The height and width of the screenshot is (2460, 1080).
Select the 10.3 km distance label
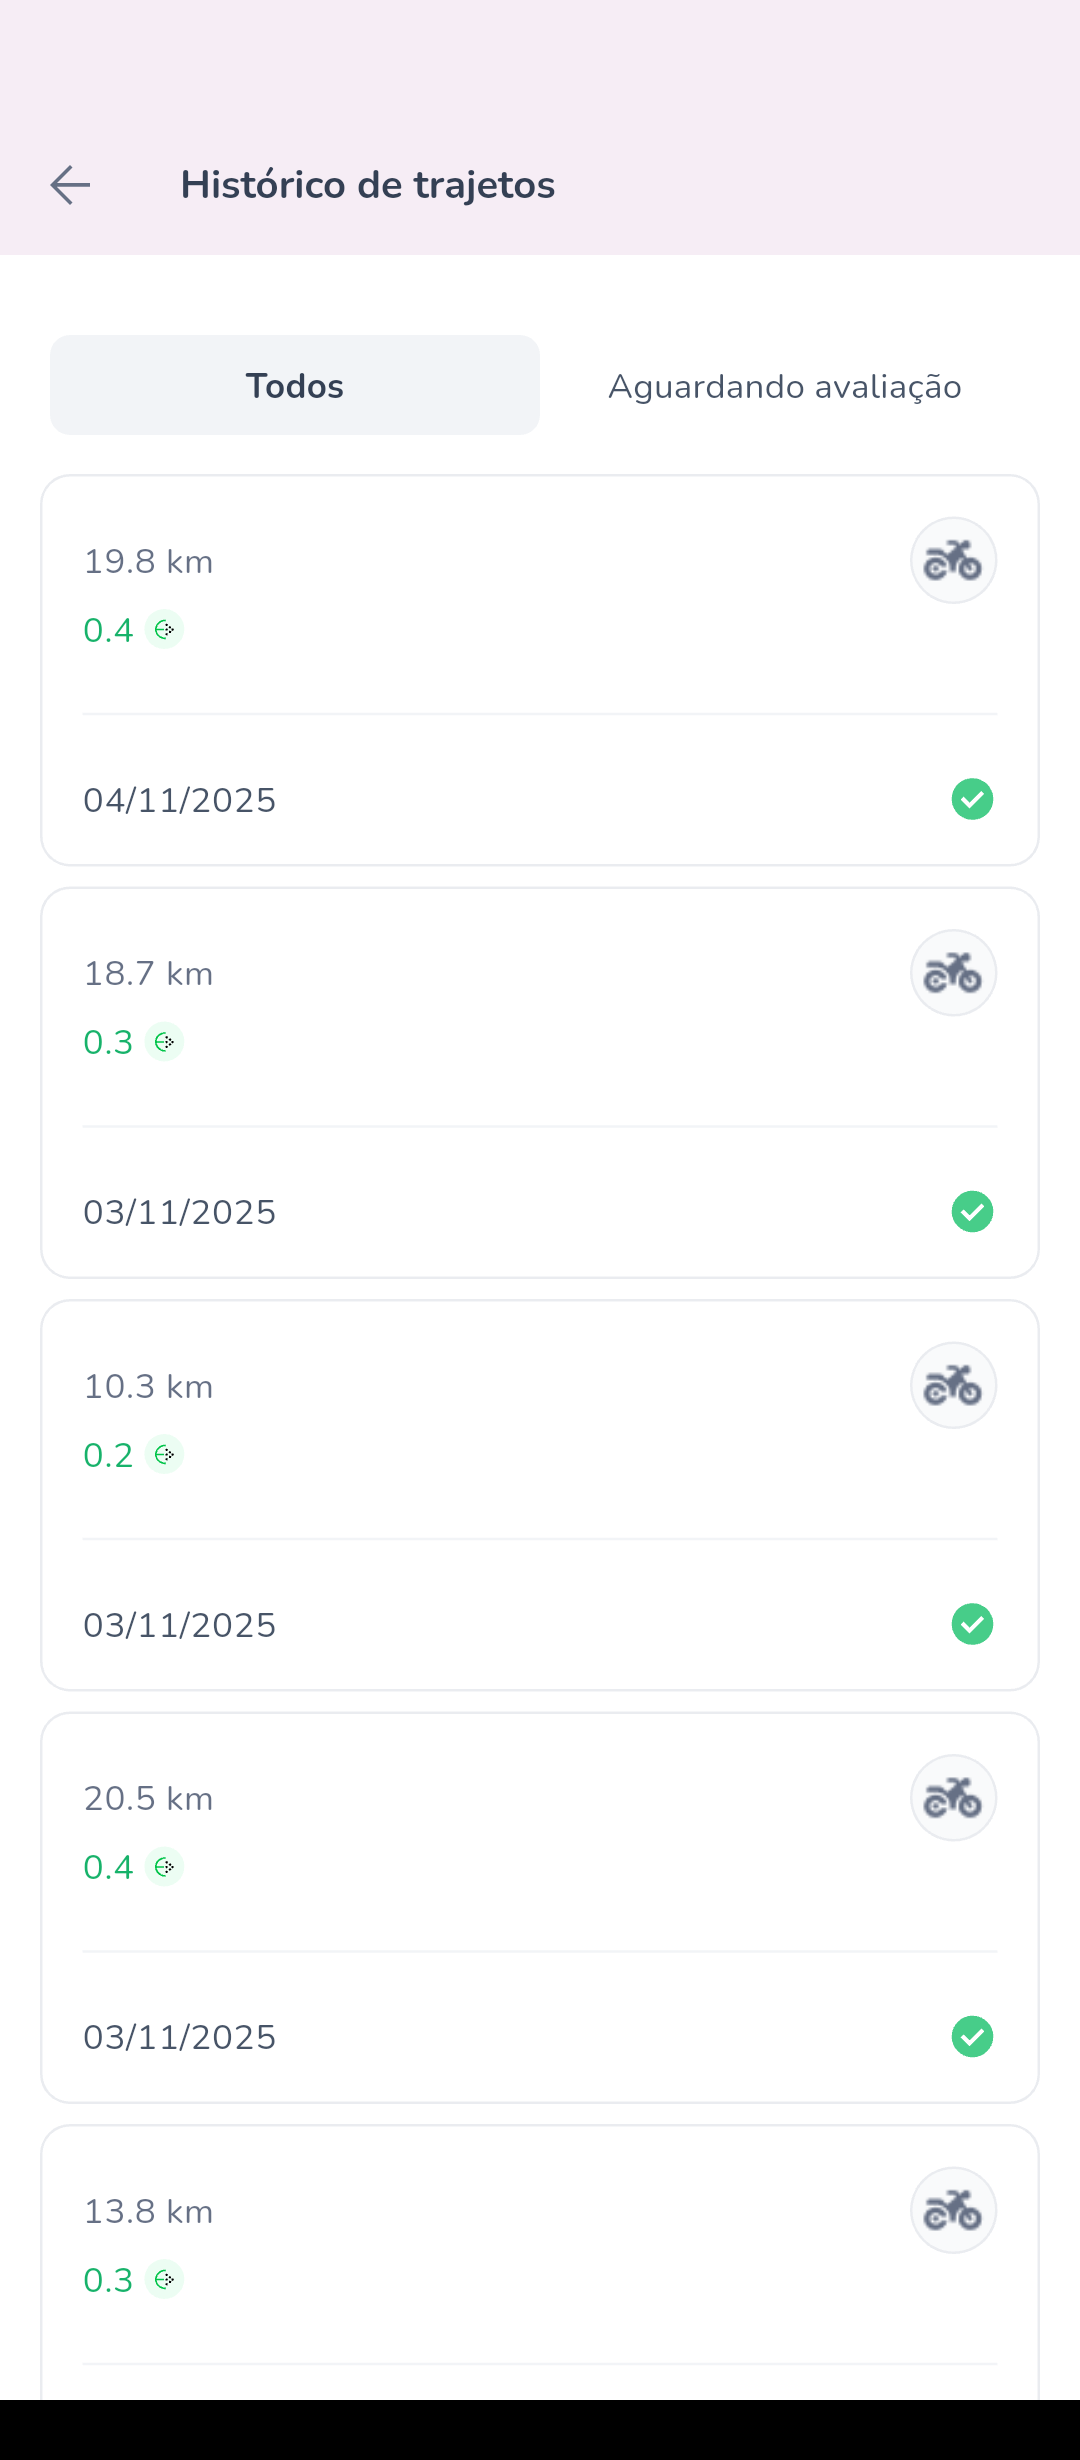(x=148, y=1387)
